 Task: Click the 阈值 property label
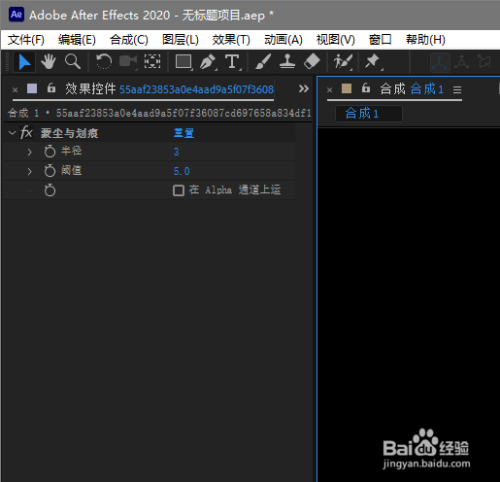tap(71, 170)
